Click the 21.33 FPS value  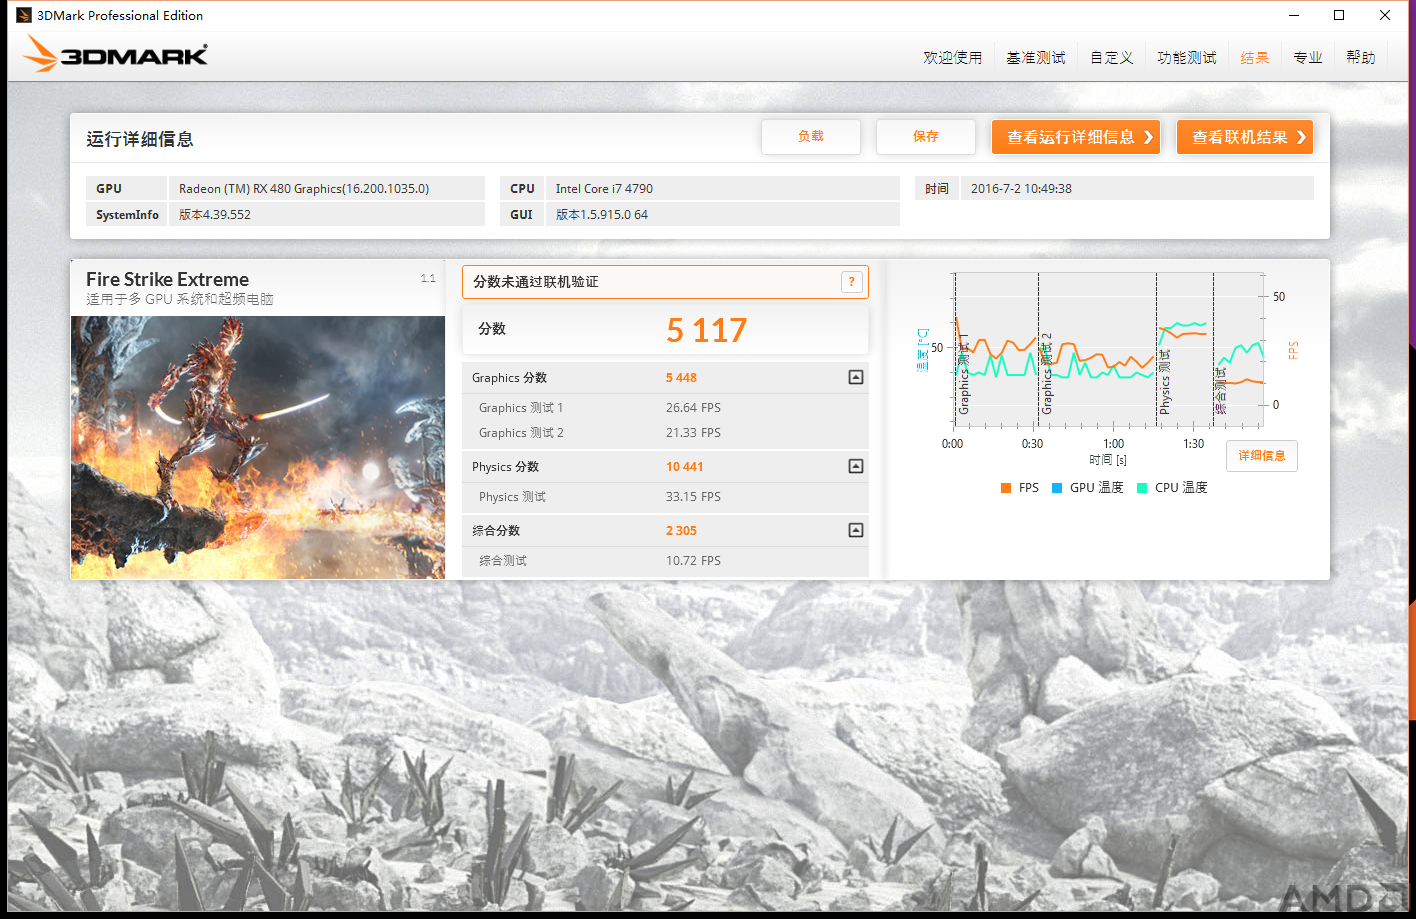693,433
